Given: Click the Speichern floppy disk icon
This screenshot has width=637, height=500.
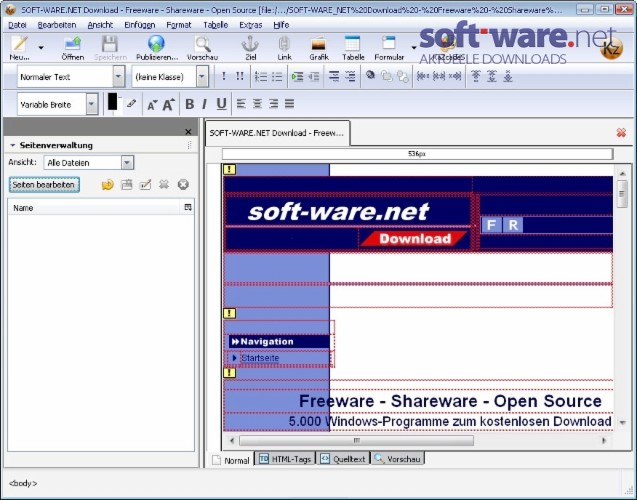Looking at the screenshot, I should tap(110, 48).
